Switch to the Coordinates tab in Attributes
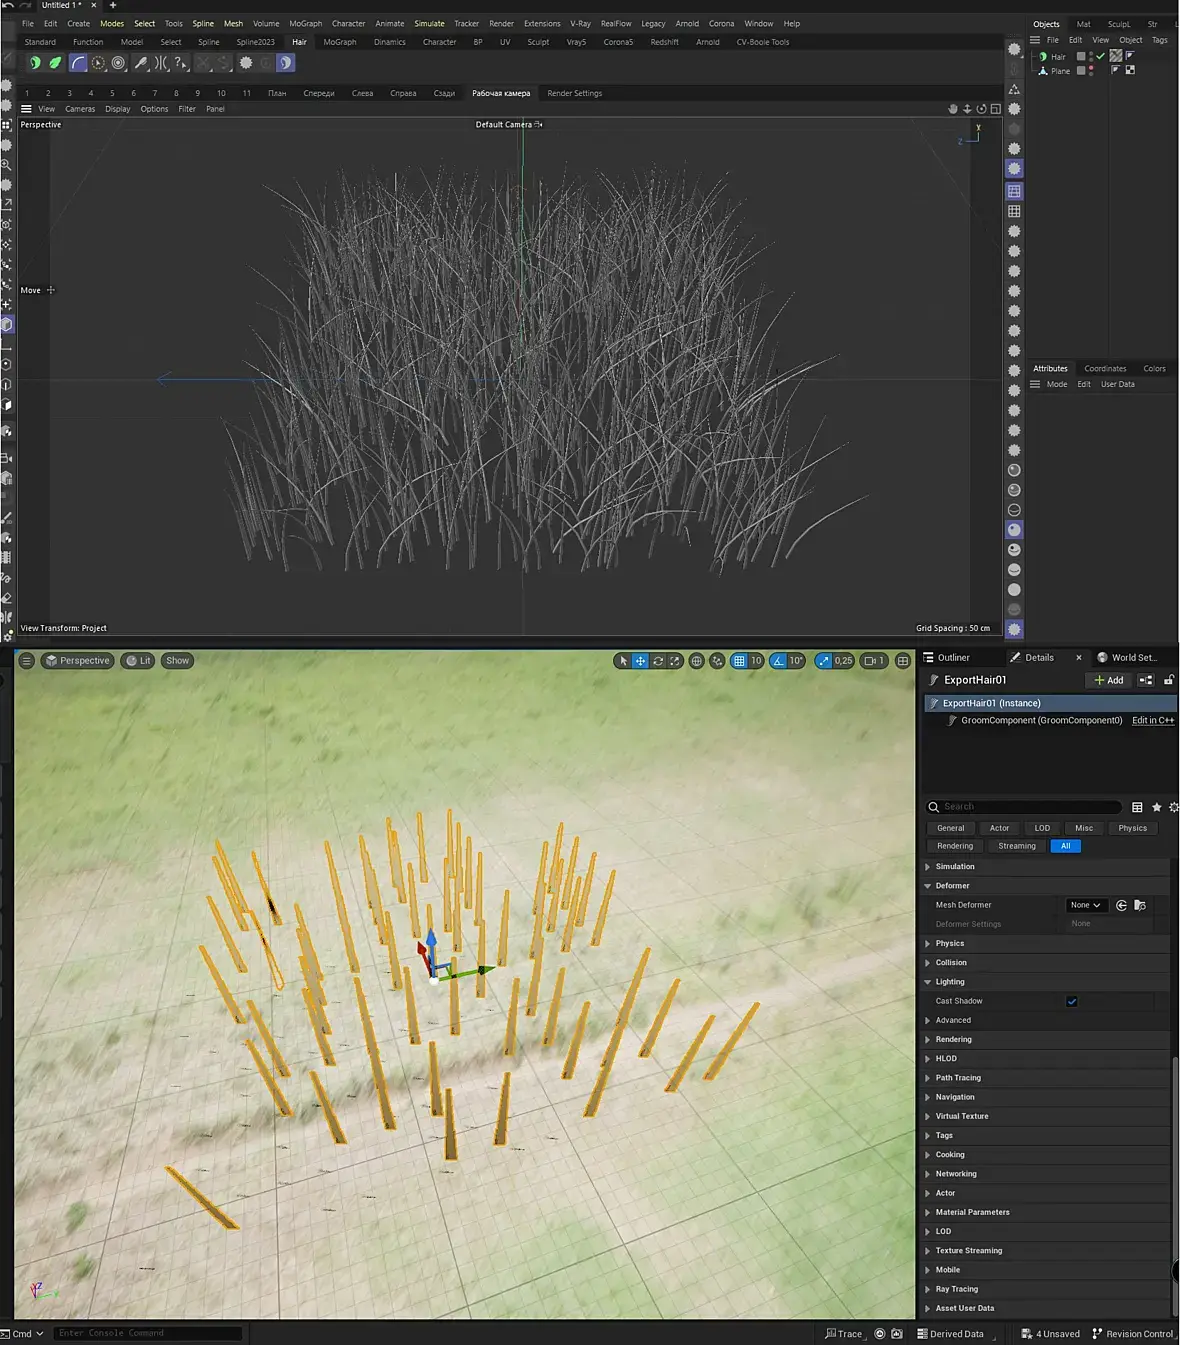The image size is (1180, 1345). point(1105,369)
